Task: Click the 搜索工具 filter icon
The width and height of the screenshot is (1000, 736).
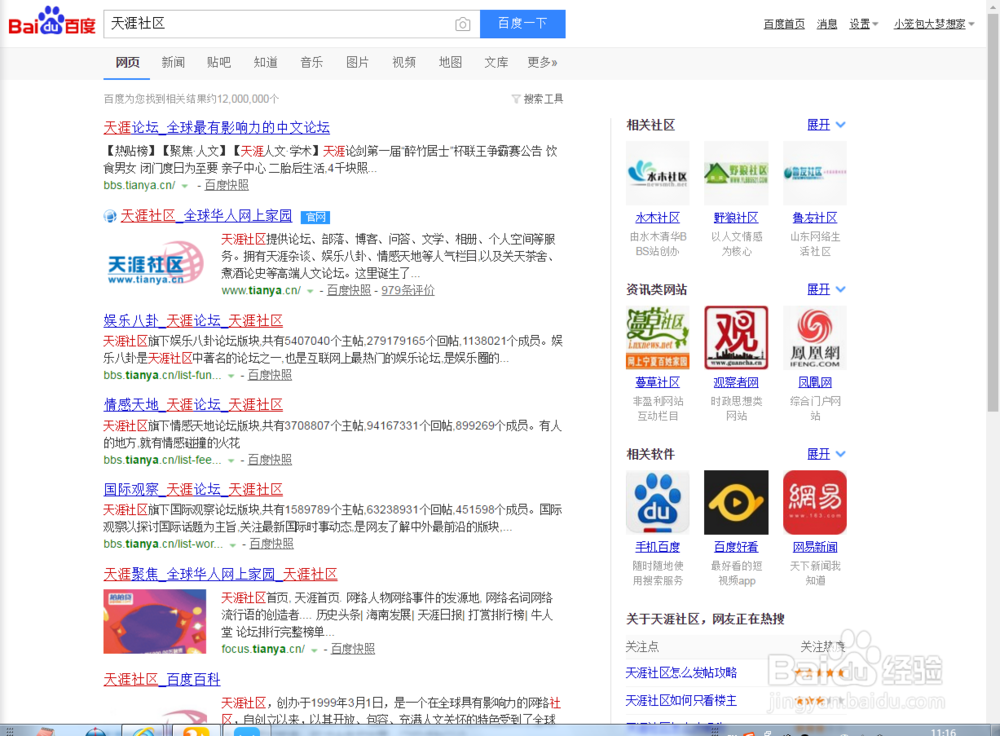Action: (x=516, y=99)
